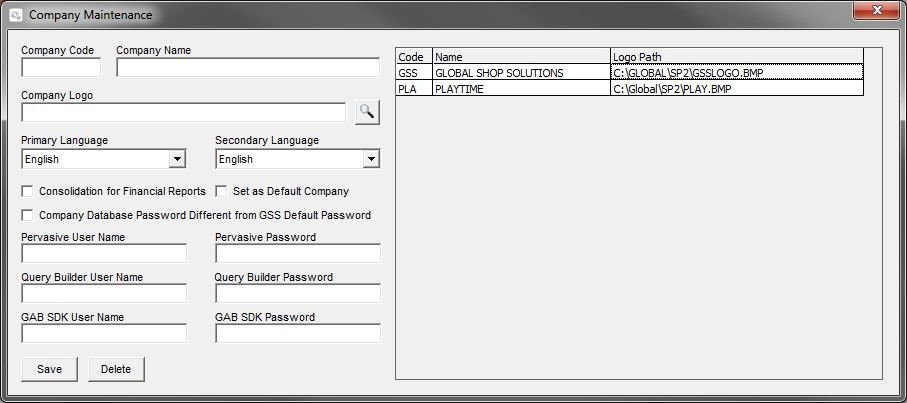Viewport: 907px width, 403px height.
Task: Select the GSS code cell
Action: point(414,72)
